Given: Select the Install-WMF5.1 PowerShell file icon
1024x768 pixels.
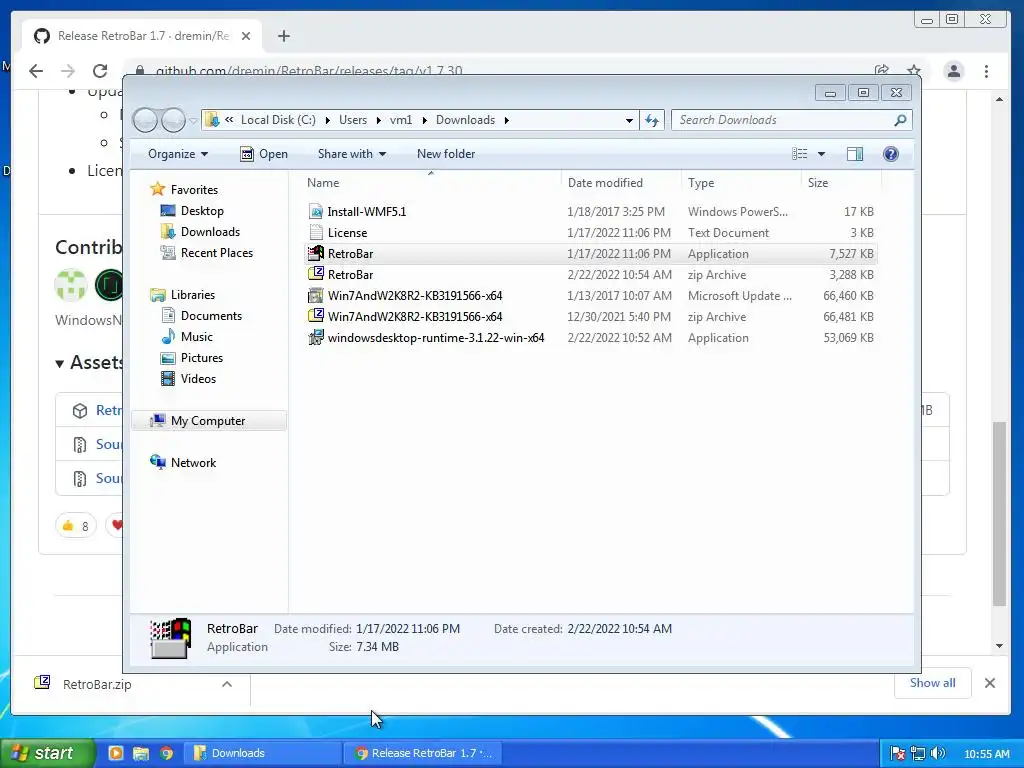Looking at the screenshot, I should pyautogui.click(x=316, y=212).
